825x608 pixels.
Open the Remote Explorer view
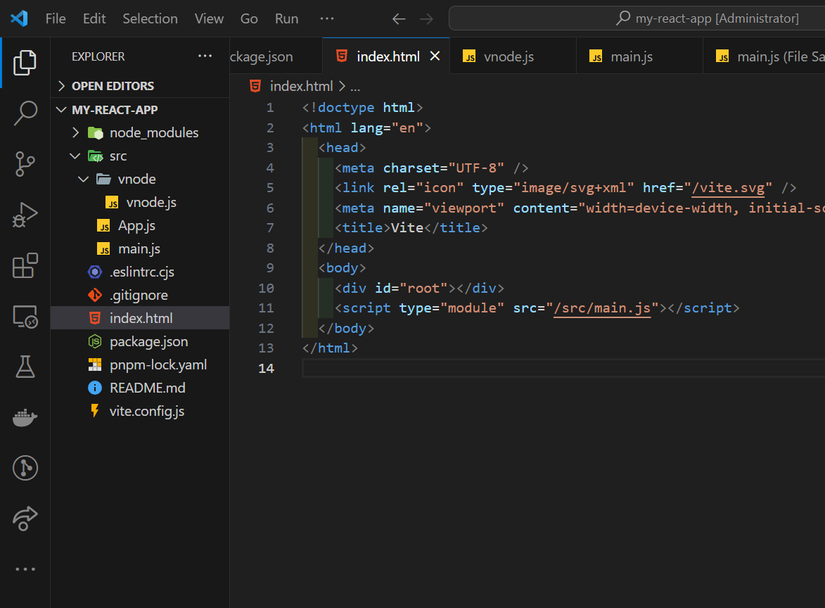[25, 317]
